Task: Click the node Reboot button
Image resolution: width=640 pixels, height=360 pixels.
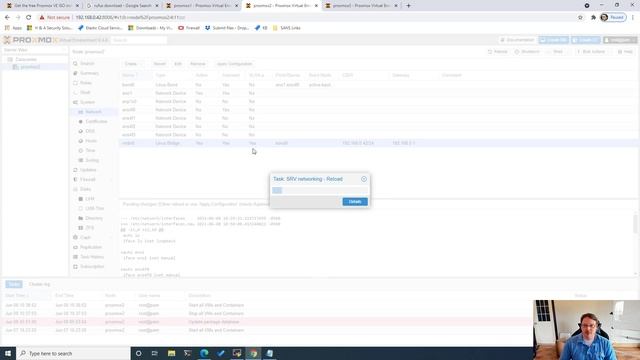Action: [498, 52]
